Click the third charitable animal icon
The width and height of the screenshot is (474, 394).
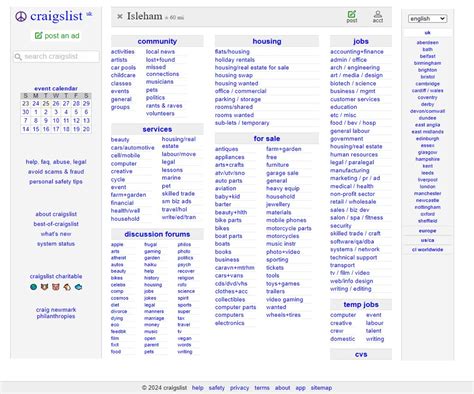pyautogui.click(x=56, y=287)
